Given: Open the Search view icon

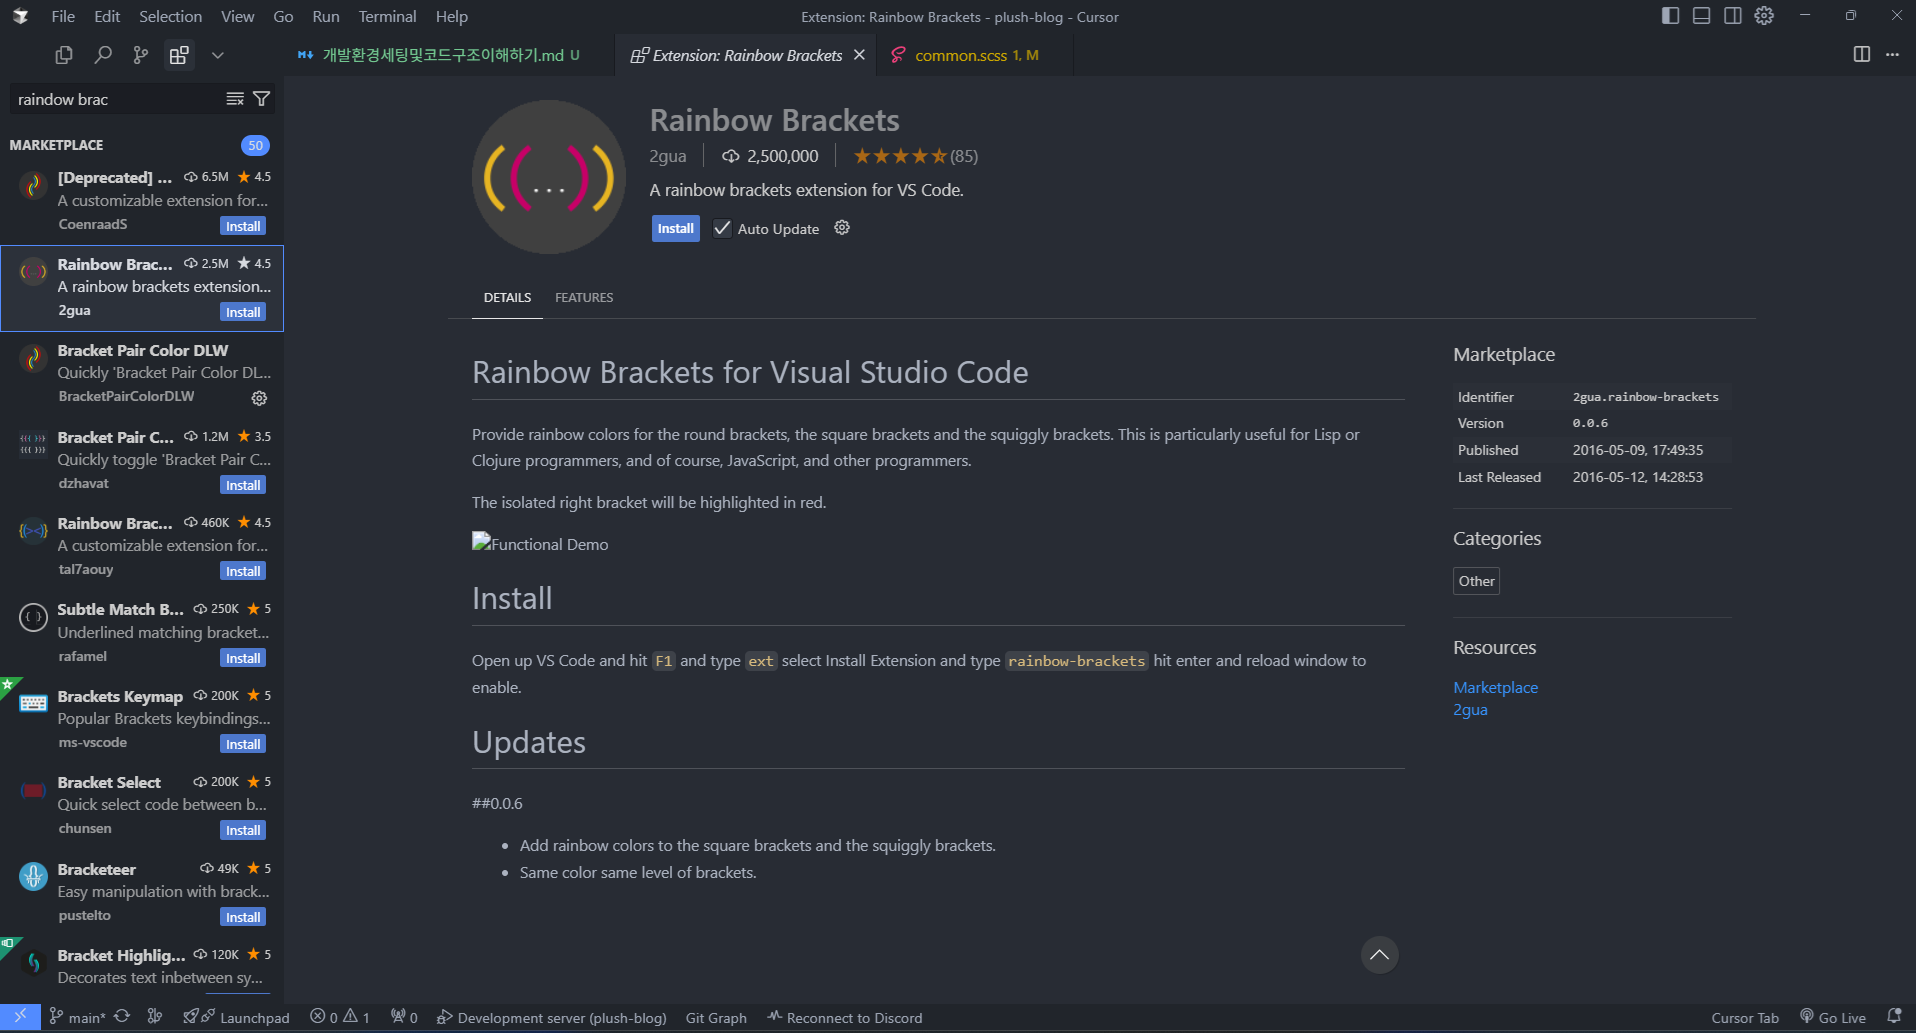Looking at the screenshot, I should click(x=102, y=55).
